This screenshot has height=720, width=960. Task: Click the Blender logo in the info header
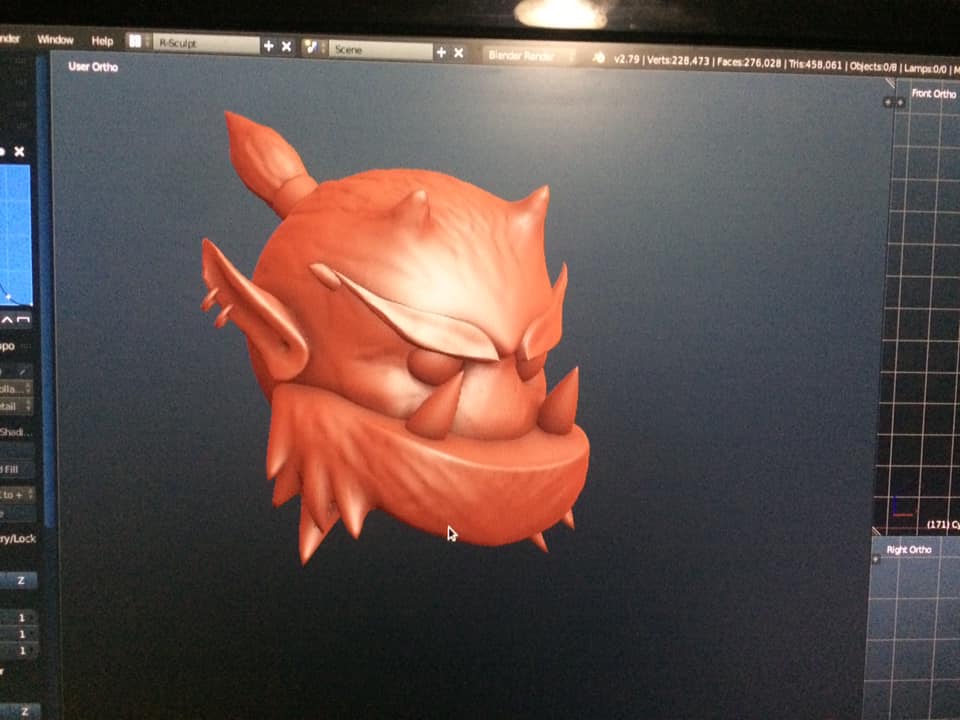click(x=599, y=59)
